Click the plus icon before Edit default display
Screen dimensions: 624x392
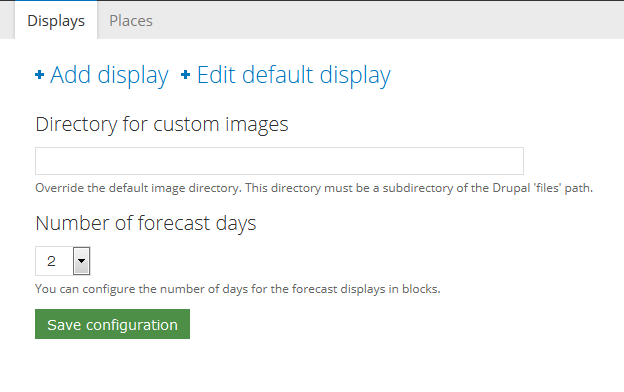[185, 74]
